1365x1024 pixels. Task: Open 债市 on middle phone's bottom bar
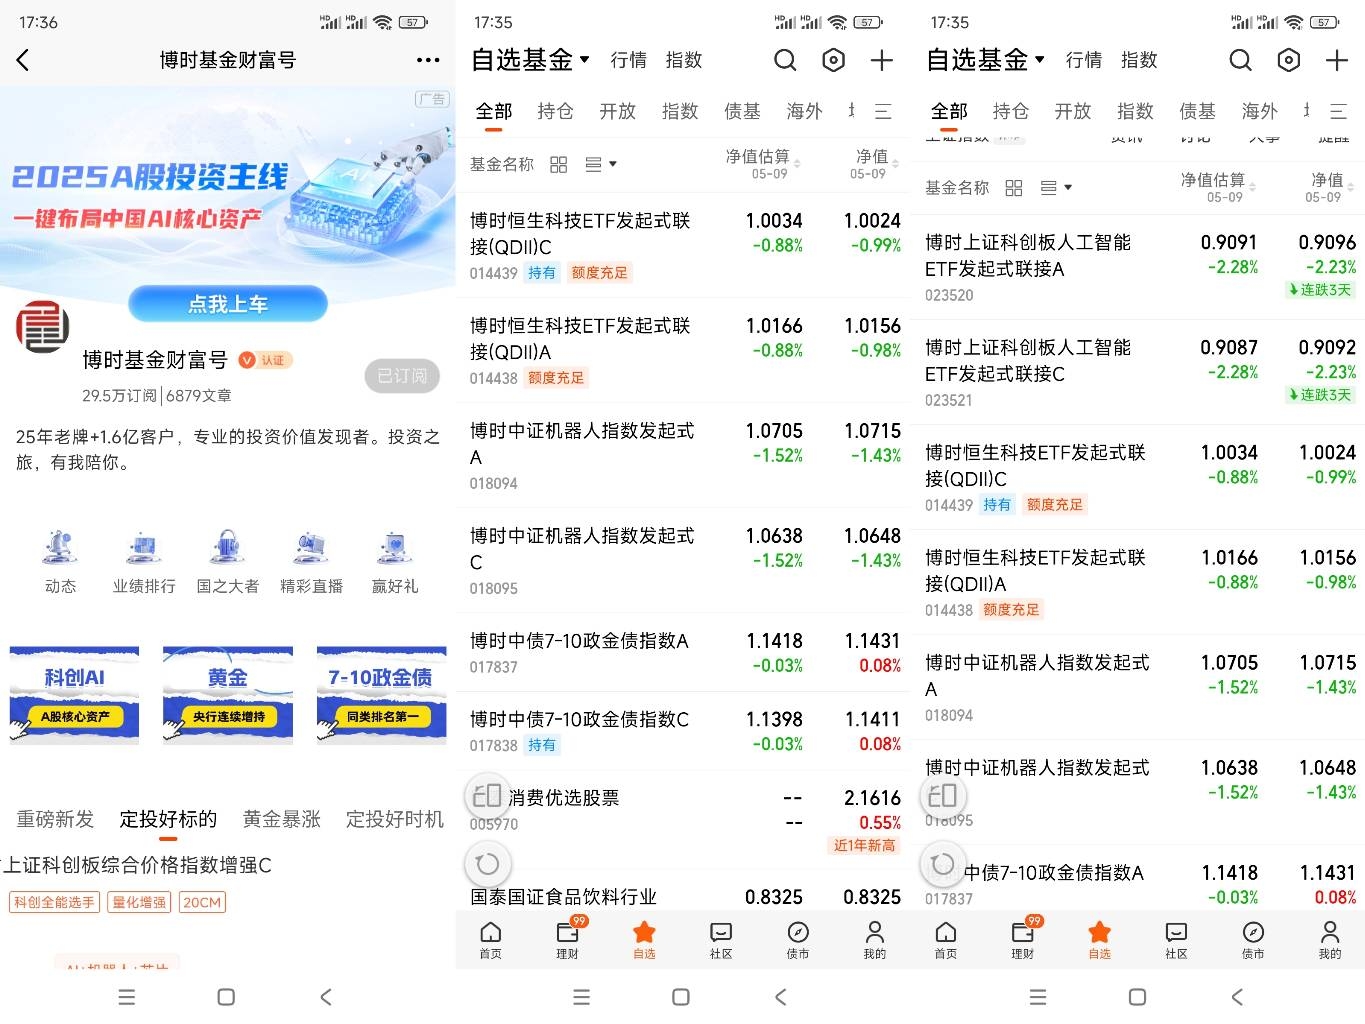(x=798, y=940)
